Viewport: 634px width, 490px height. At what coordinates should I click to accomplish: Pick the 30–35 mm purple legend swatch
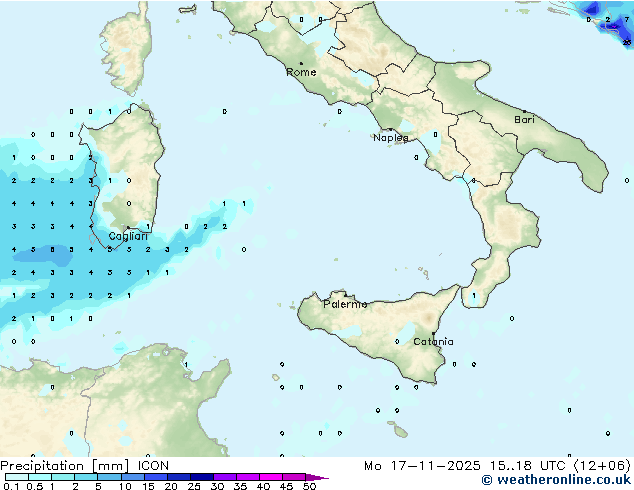(x=225, y=477)
